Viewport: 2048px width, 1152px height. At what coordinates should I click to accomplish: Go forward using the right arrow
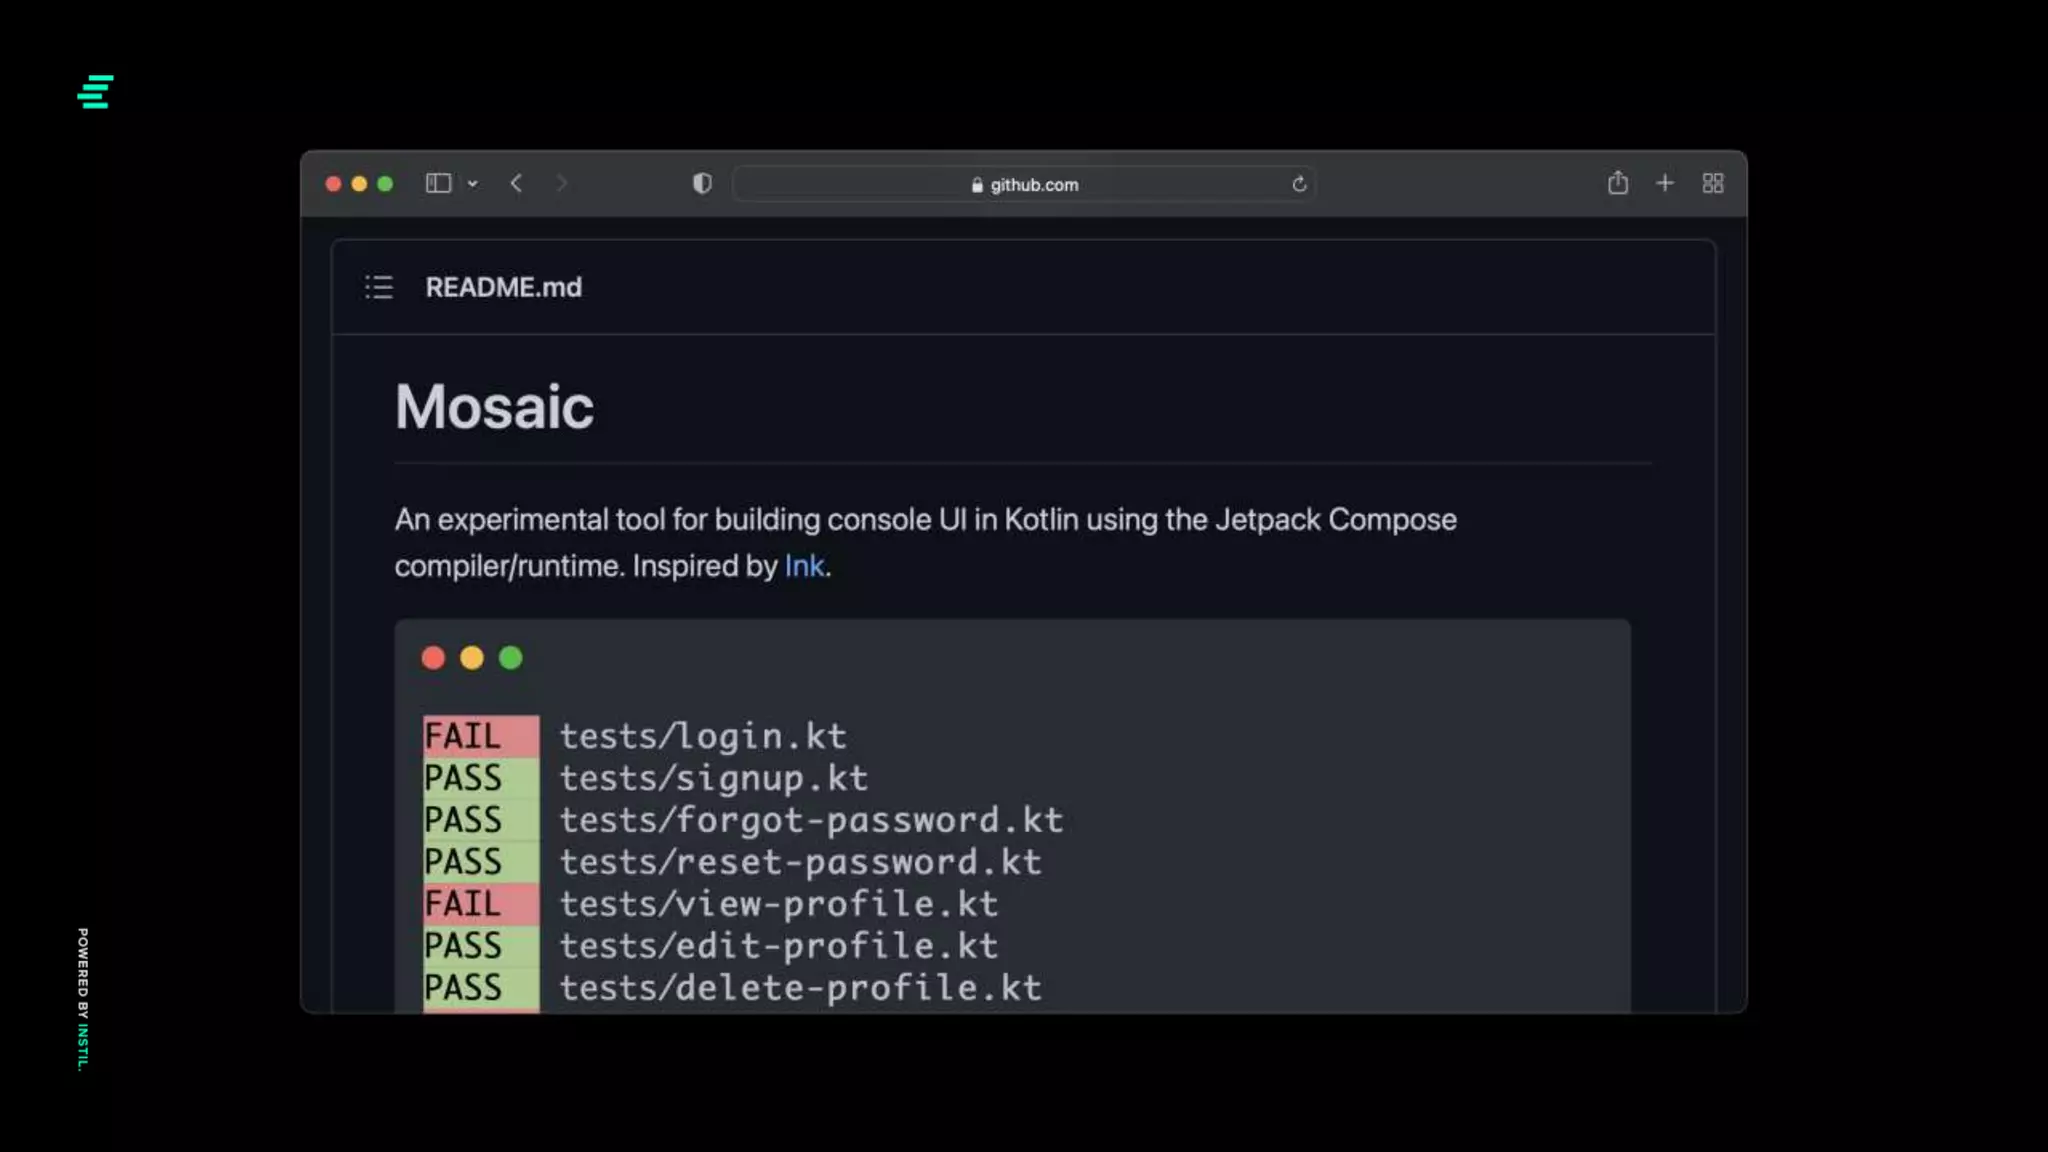click(x=561, y=183)
